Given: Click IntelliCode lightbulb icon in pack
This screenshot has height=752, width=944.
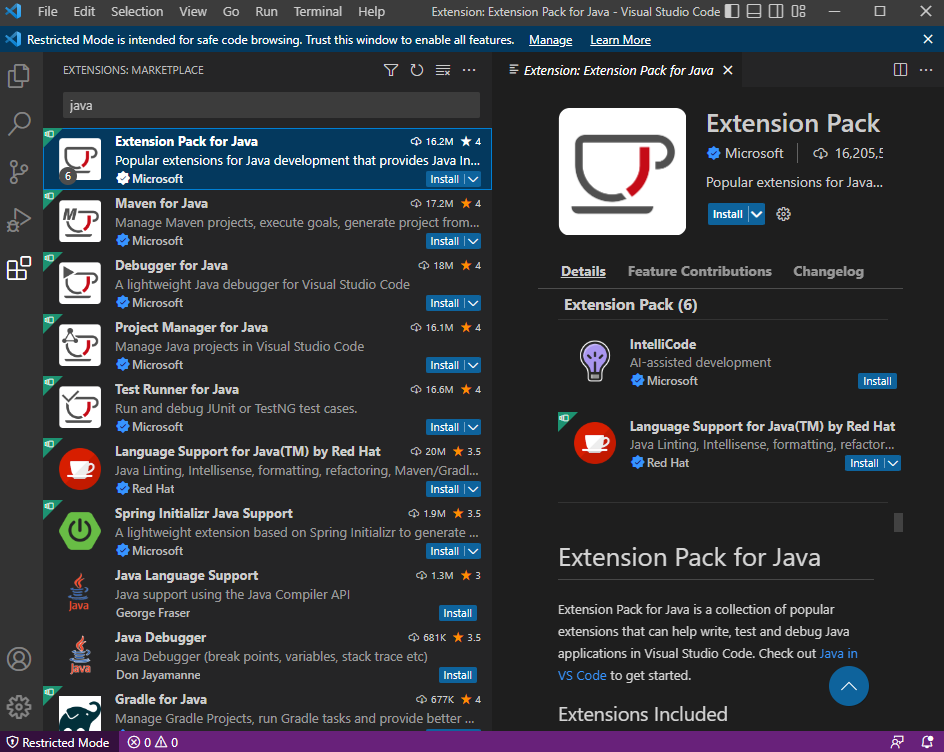Looking at the screenshot, I should click(595, 361).
